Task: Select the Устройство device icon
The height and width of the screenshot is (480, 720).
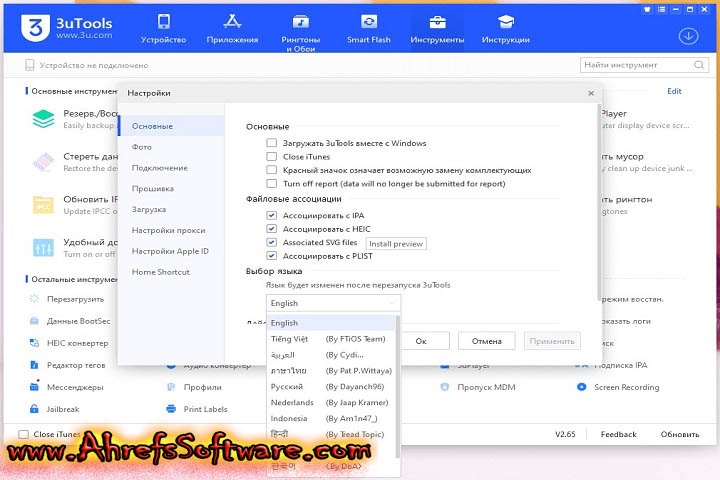Action: pos(163,22)
